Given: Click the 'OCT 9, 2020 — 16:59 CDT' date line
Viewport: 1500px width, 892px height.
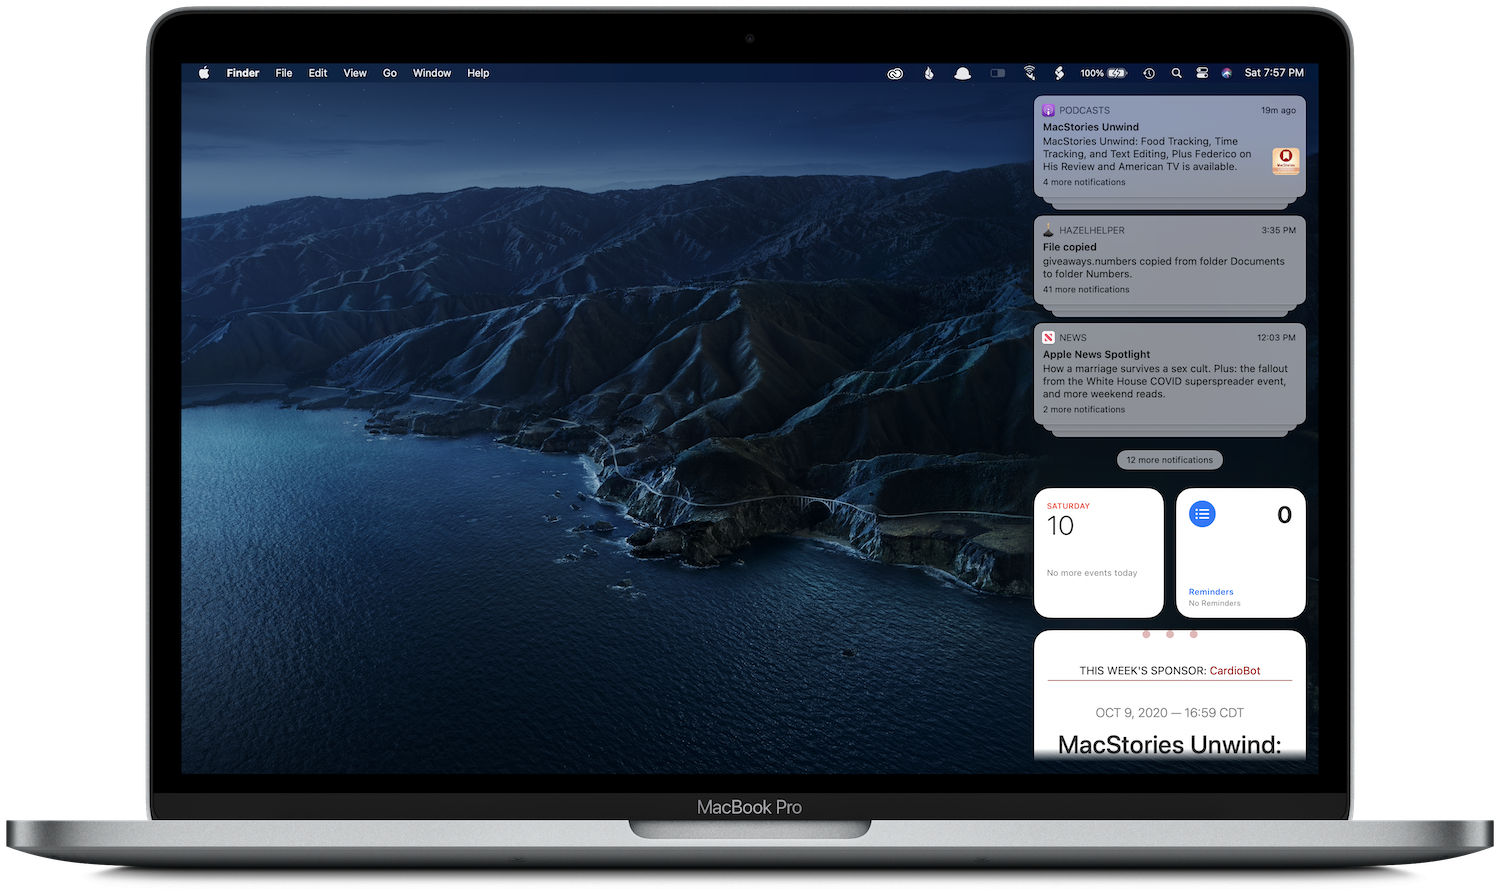Looking at the screenshot, I should click(1170, 713).
